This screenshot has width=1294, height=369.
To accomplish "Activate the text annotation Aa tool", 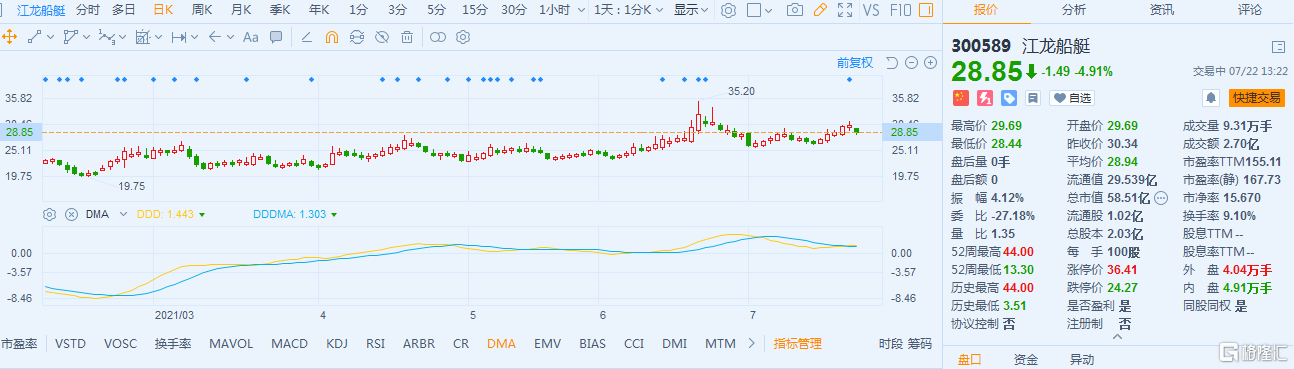I will [x=250, y=37].
